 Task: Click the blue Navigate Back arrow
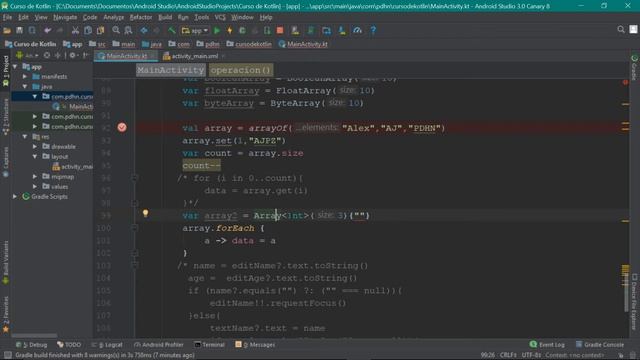pos(144,30)
